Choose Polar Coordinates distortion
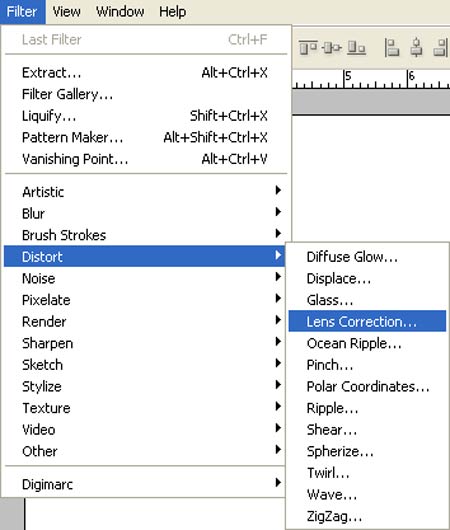This screenshot has height=530, width=450. (367, 386)
